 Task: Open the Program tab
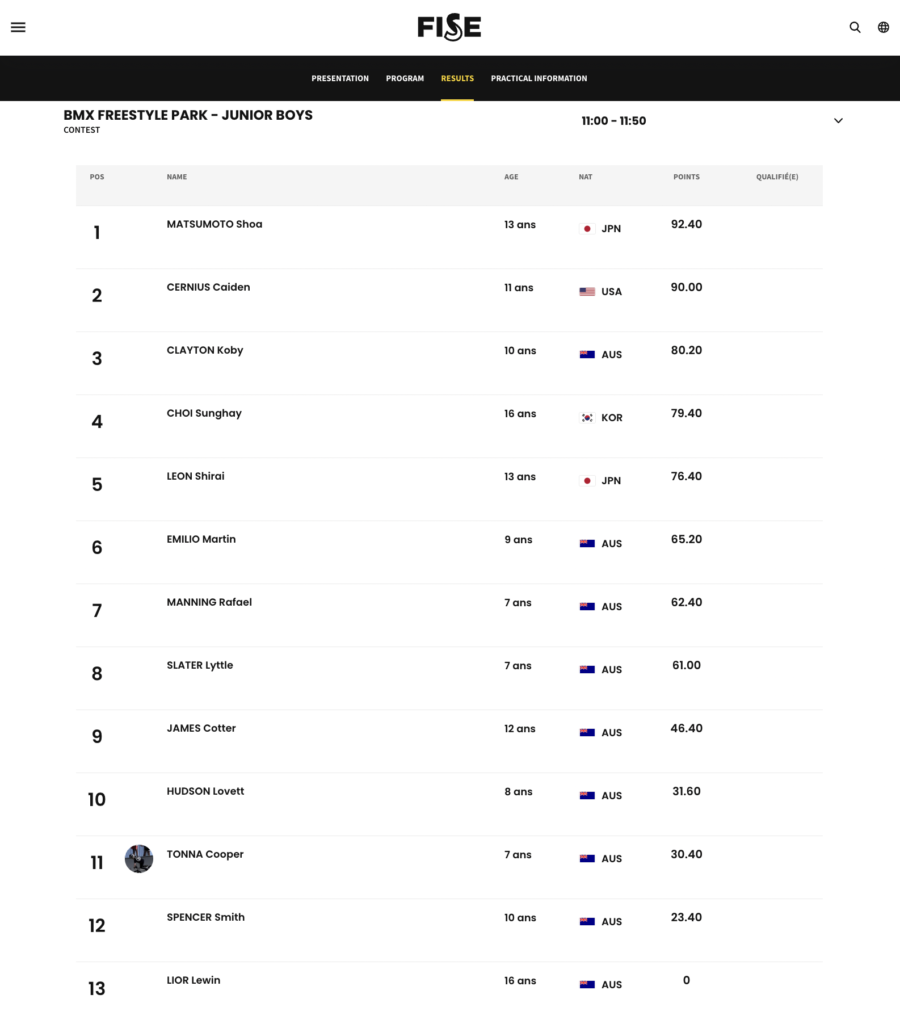(404, 78)
